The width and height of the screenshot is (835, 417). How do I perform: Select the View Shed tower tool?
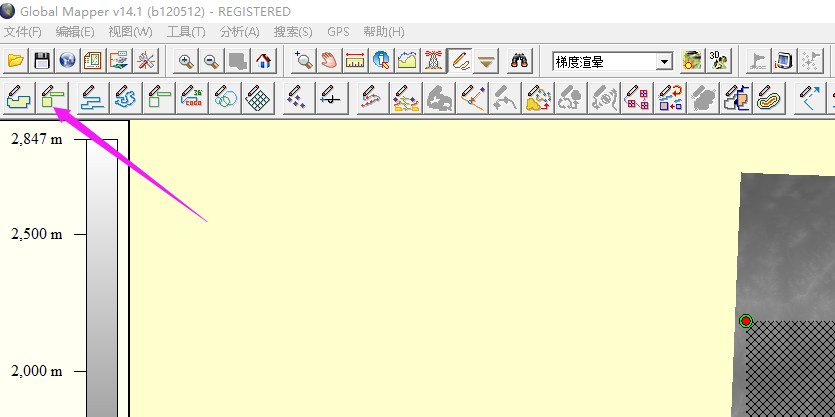point(433,61)
